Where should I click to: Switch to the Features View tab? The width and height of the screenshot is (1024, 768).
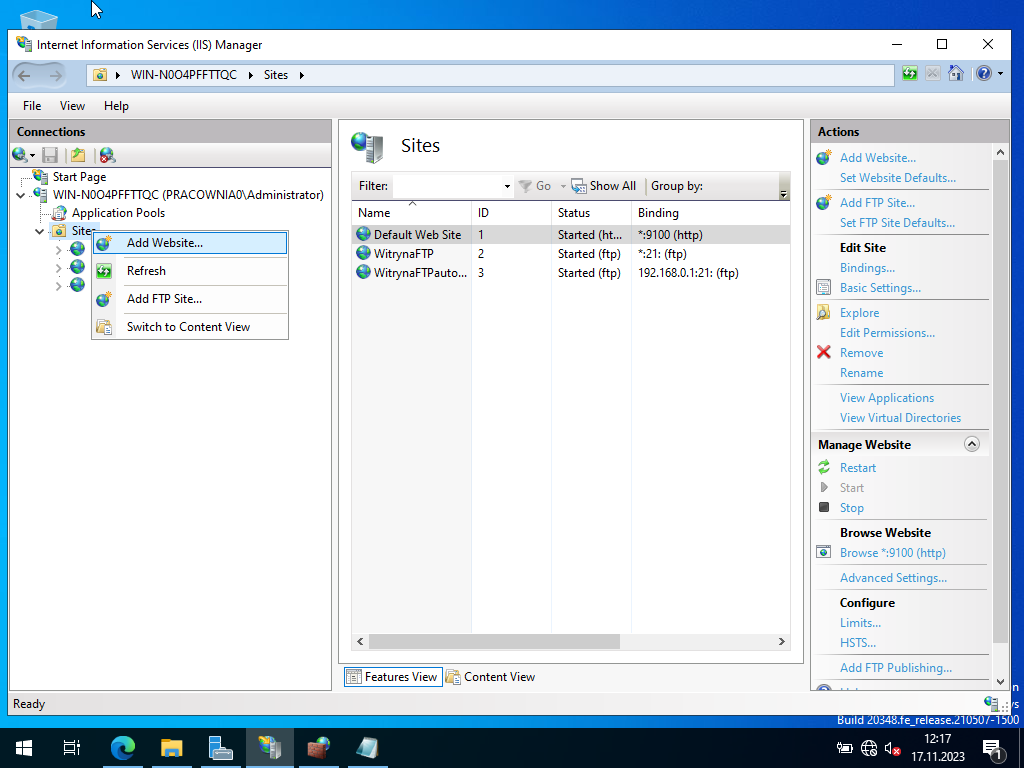[393, 677]
